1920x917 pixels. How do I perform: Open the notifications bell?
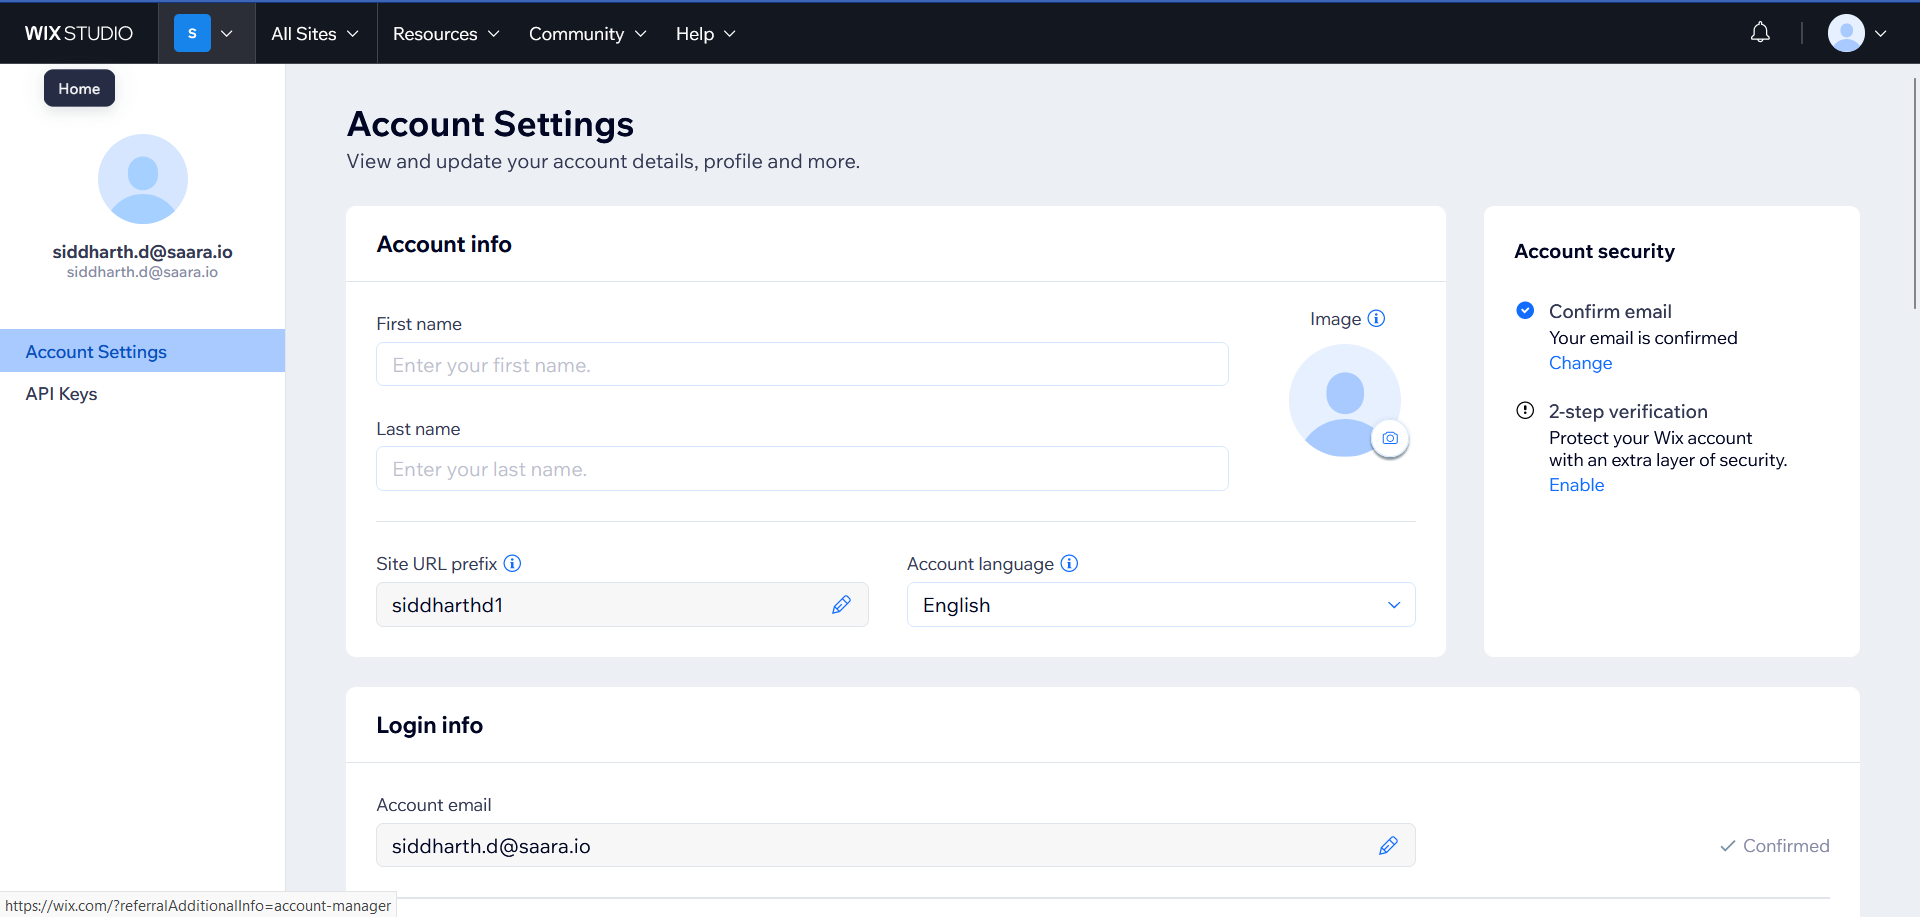click(x=1760, y=33)
